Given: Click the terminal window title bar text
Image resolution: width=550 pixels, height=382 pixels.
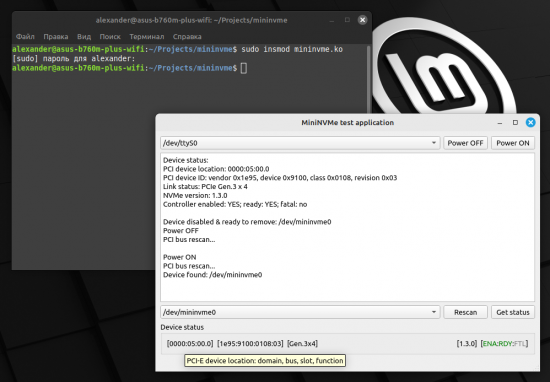Looking at the screenshot, I should [x=192, y=20].
